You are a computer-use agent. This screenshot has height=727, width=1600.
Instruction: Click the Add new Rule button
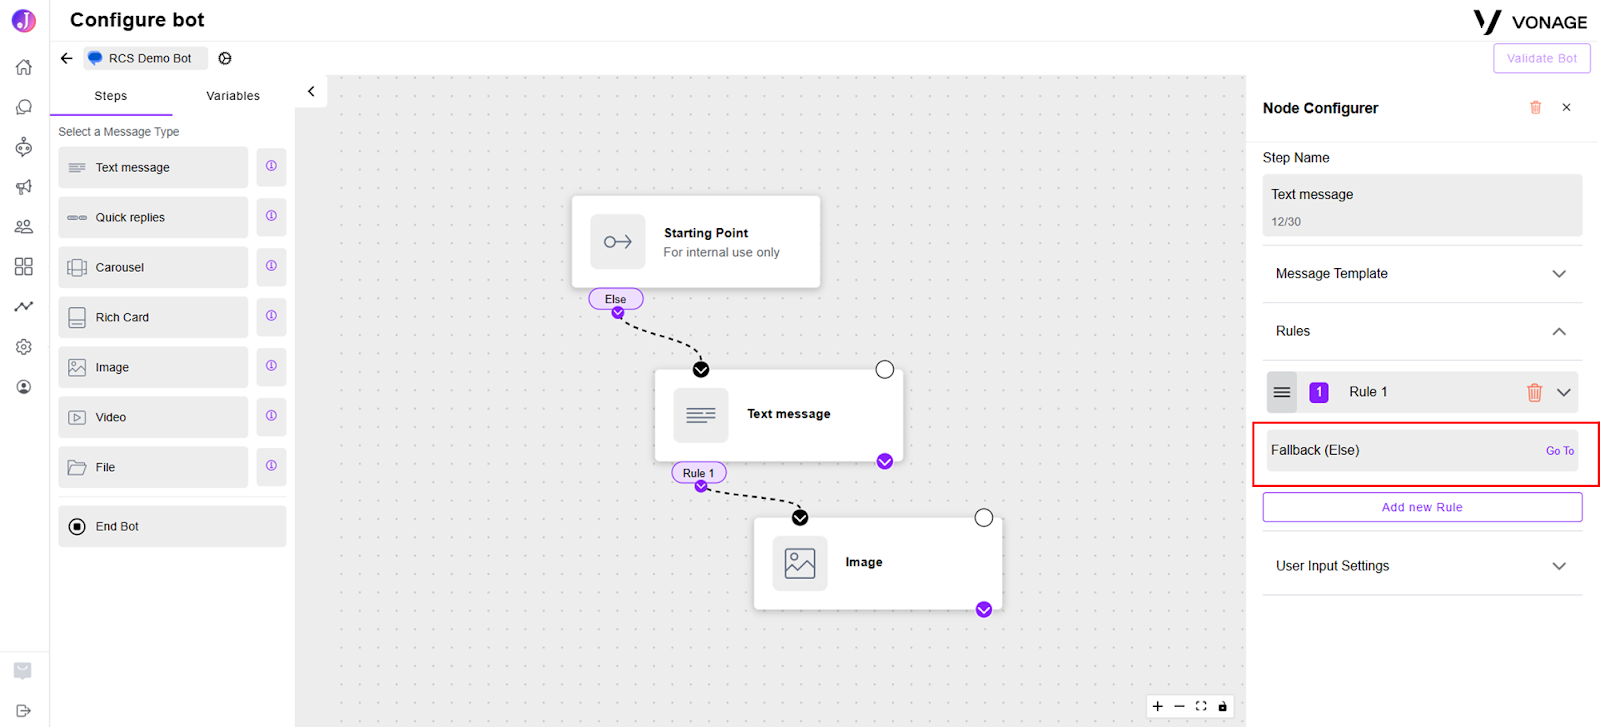1422,507
